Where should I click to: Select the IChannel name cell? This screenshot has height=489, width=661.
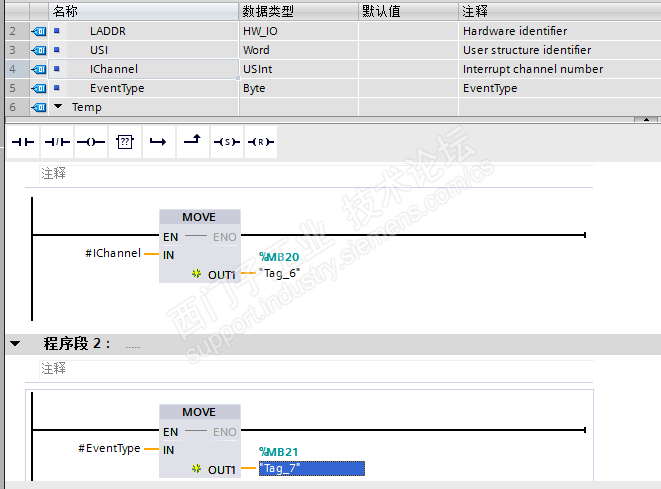coord(143,69)
